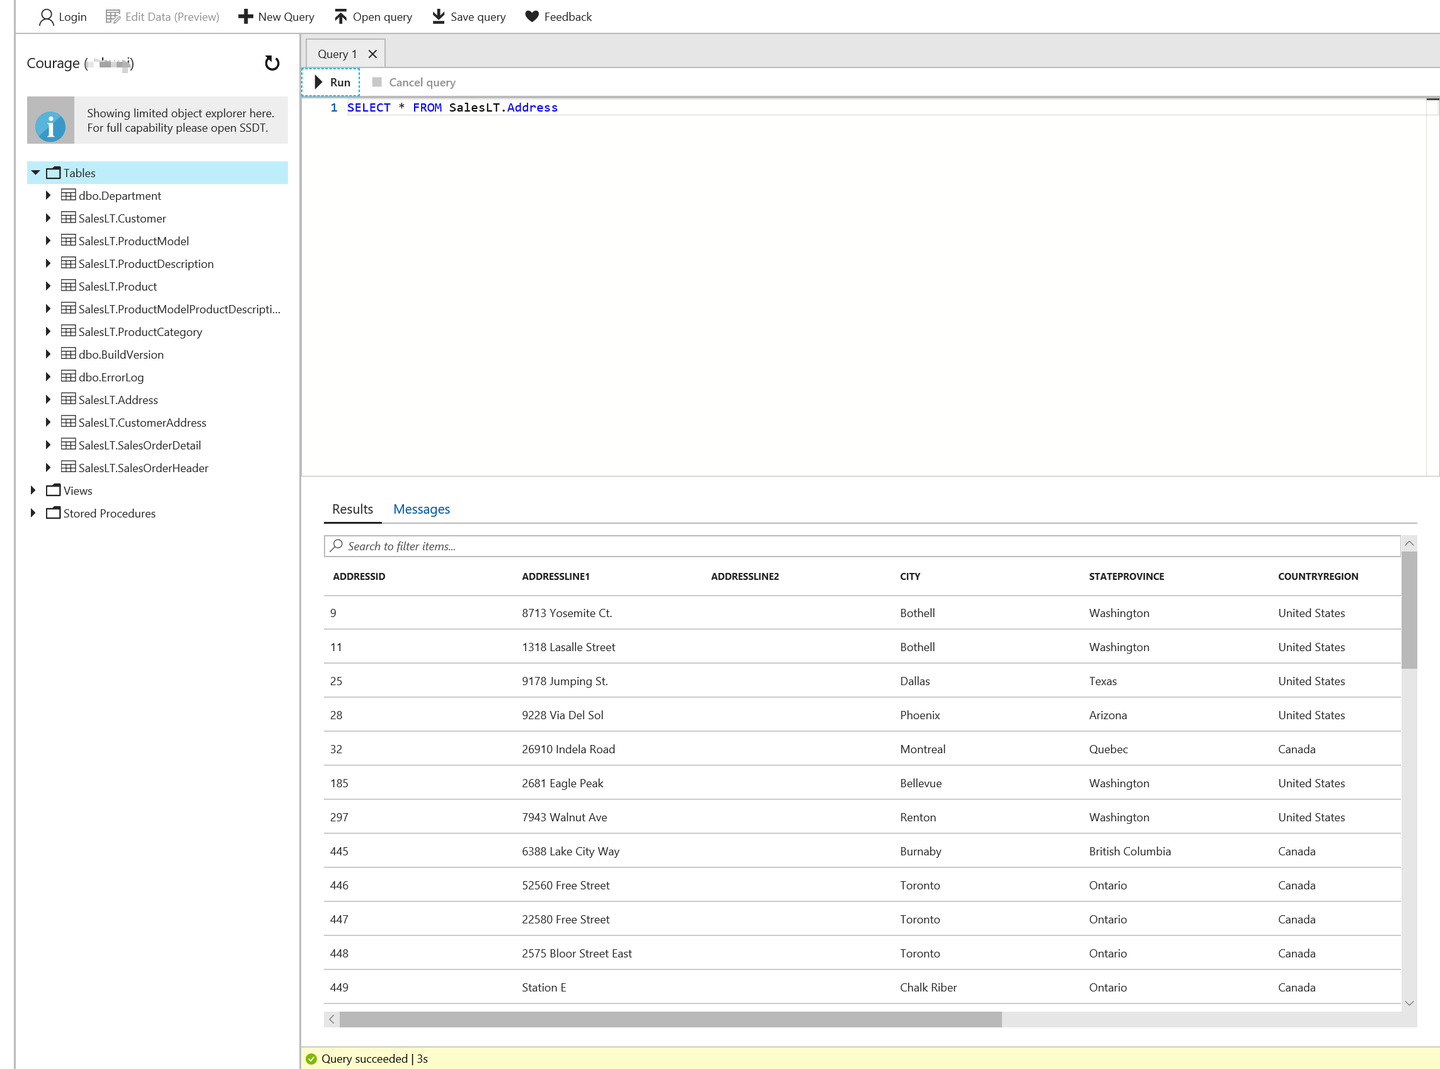Viewport: 1440px width, 1069px height.
Task: Click the search magnifier icon in results filter
Action: tap(337, 546)
